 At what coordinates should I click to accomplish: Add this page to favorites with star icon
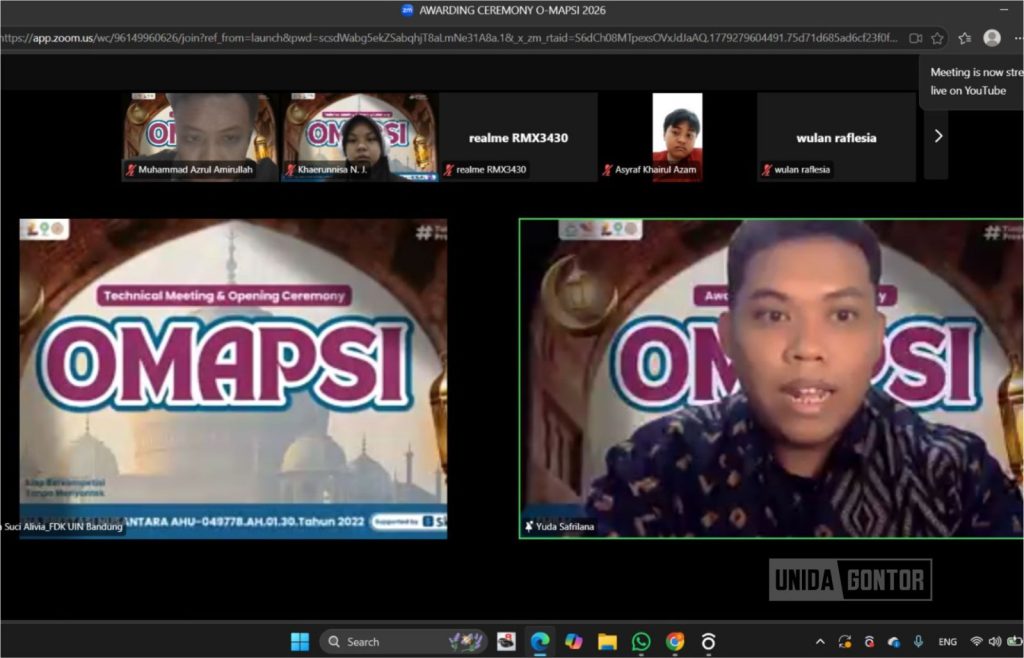[937, 39]
